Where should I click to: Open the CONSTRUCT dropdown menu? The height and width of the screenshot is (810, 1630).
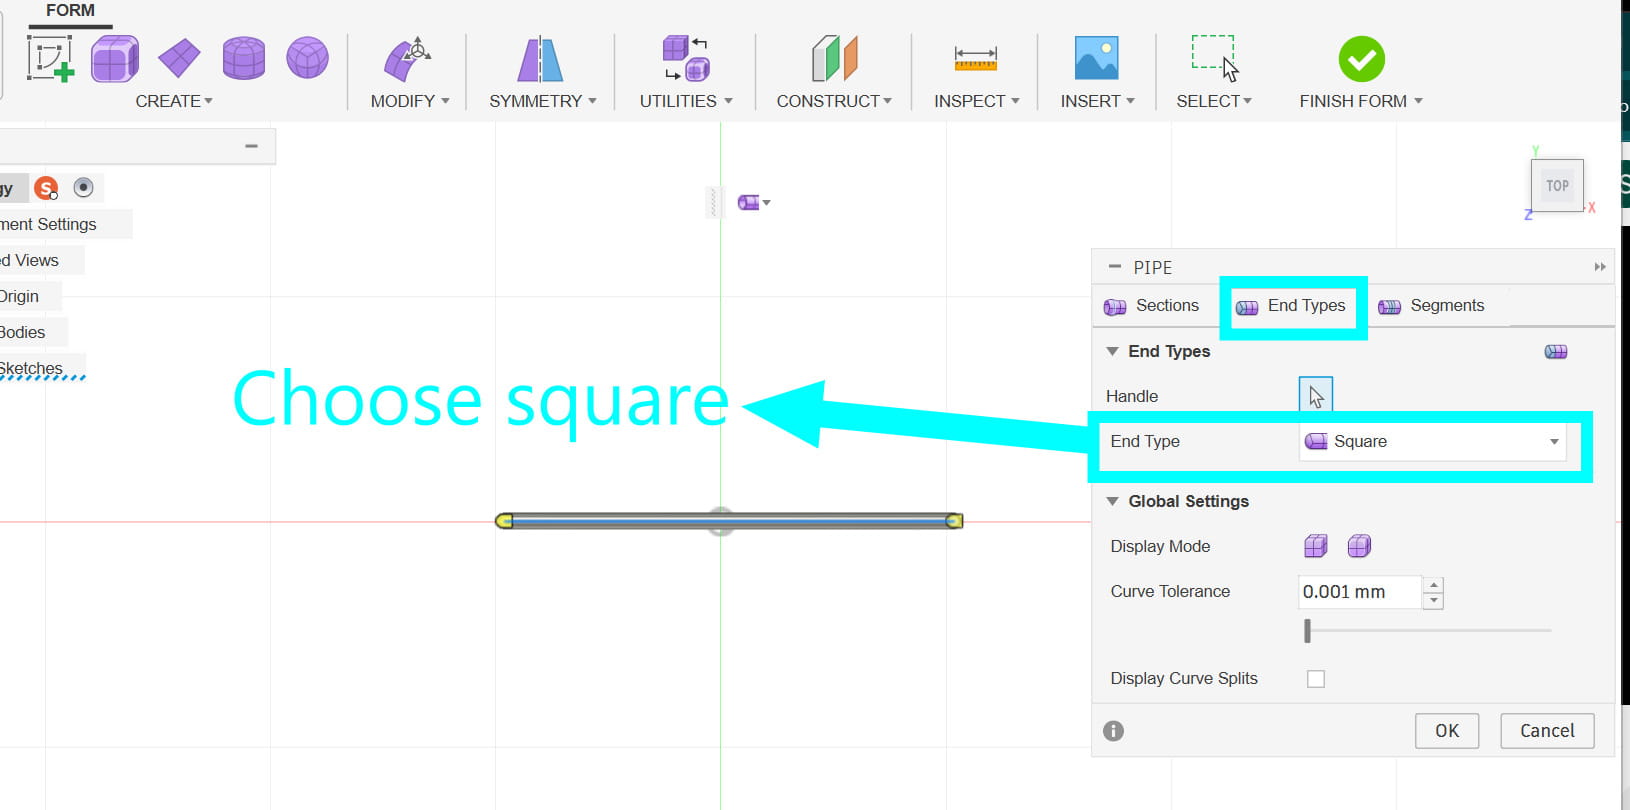[834, 101]
